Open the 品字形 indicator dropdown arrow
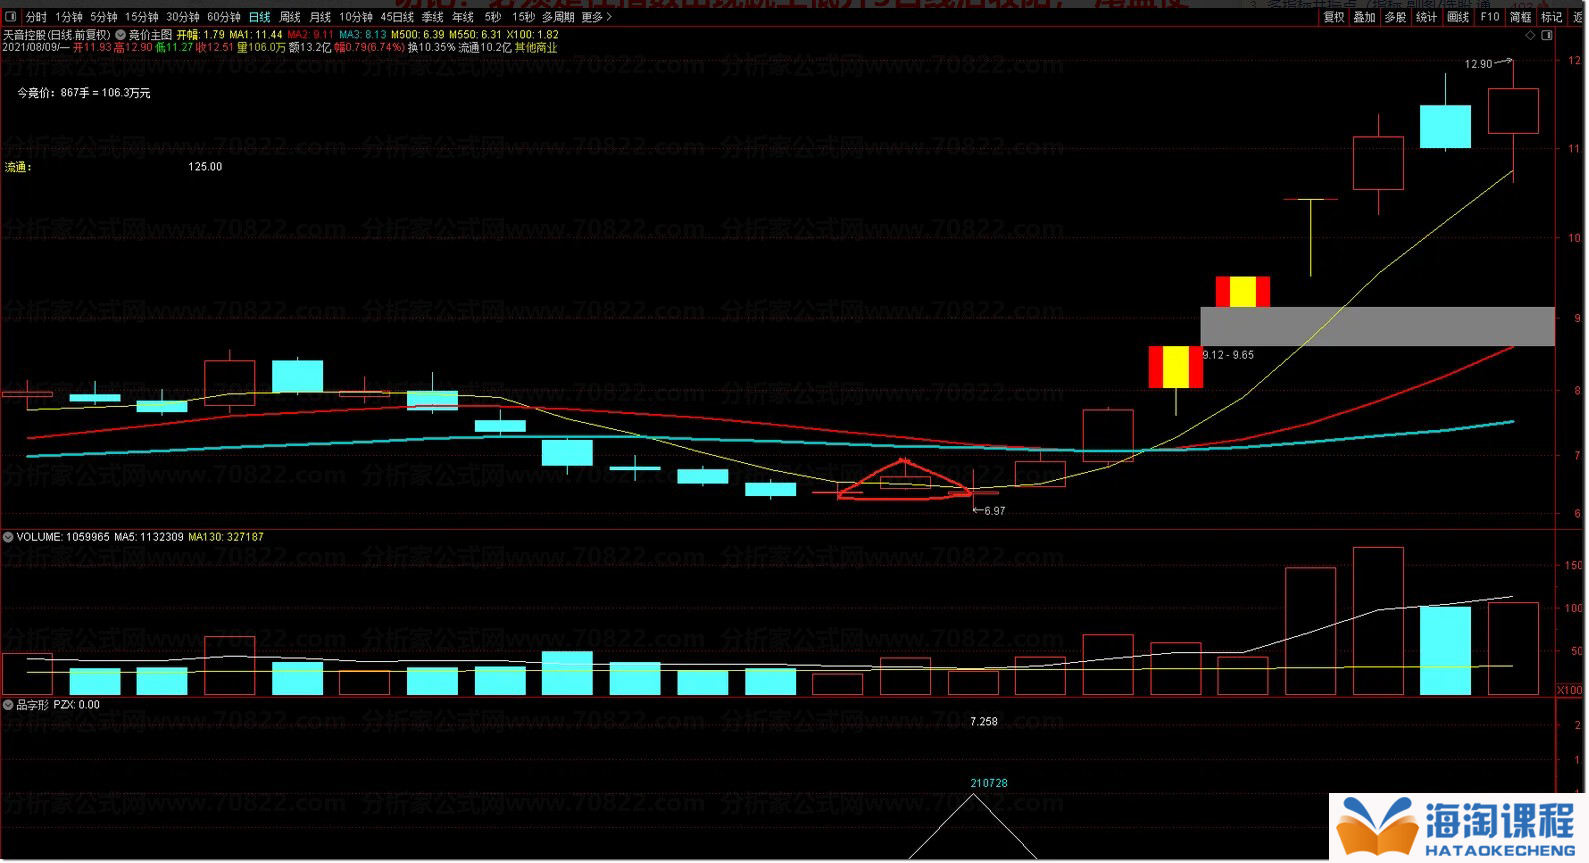 coord(8,705)
